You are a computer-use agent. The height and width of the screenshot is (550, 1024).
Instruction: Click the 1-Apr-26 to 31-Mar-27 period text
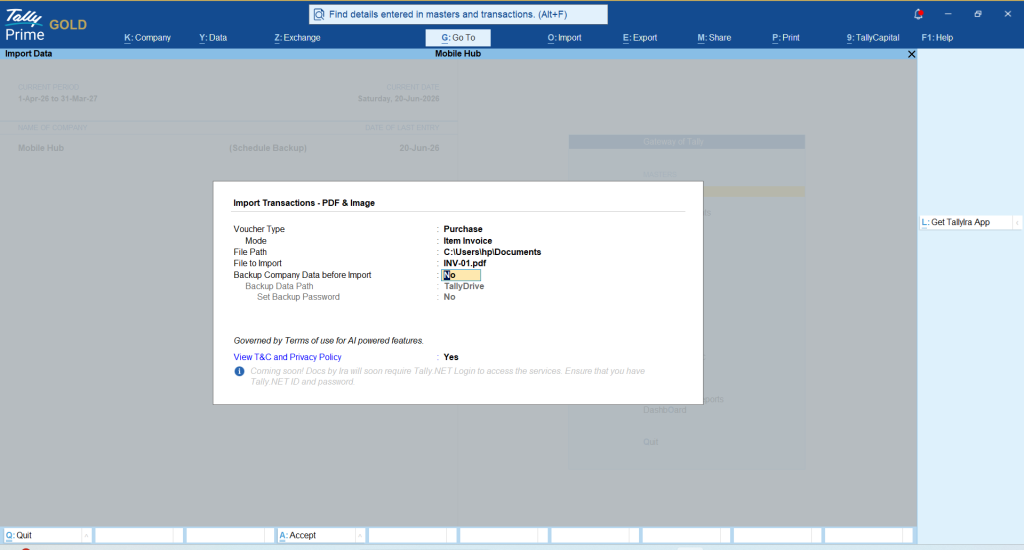coord(57,99)
